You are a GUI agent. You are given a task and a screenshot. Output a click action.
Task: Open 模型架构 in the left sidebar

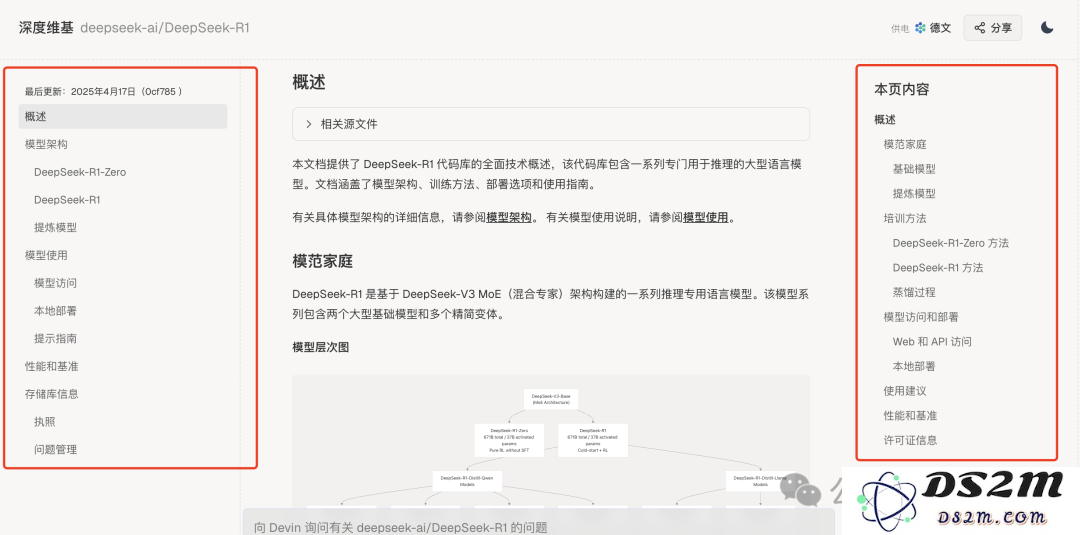coord(46,144)
